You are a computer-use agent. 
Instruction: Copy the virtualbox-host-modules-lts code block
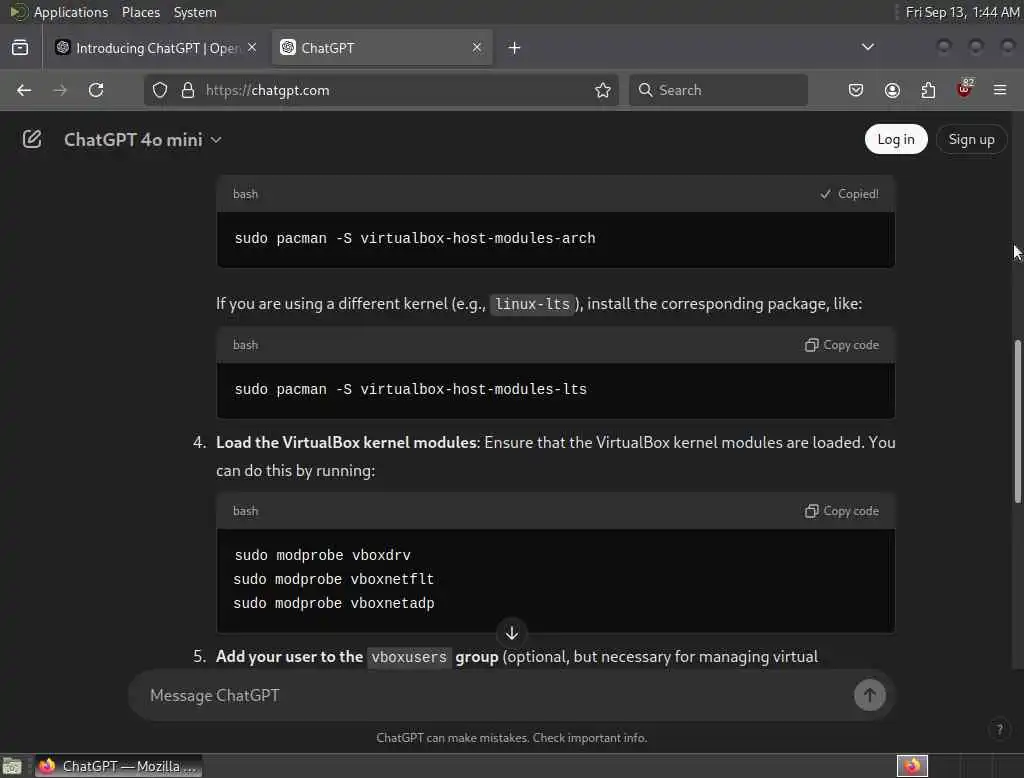pos(842,345)
